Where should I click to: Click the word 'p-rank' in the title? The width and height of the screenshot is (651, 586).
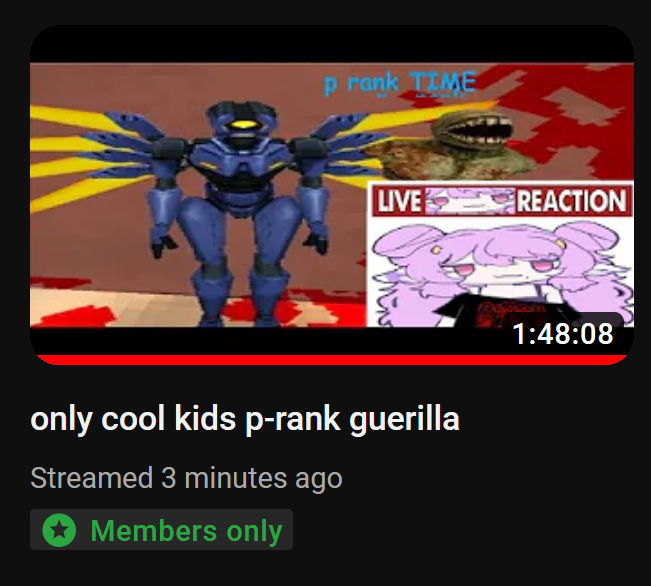coord(293,420)
